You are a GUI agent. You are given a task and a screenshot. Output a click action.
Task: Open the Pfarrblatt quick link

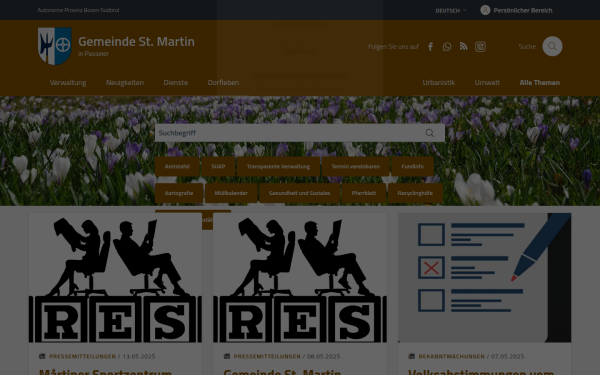click(364, 193)
